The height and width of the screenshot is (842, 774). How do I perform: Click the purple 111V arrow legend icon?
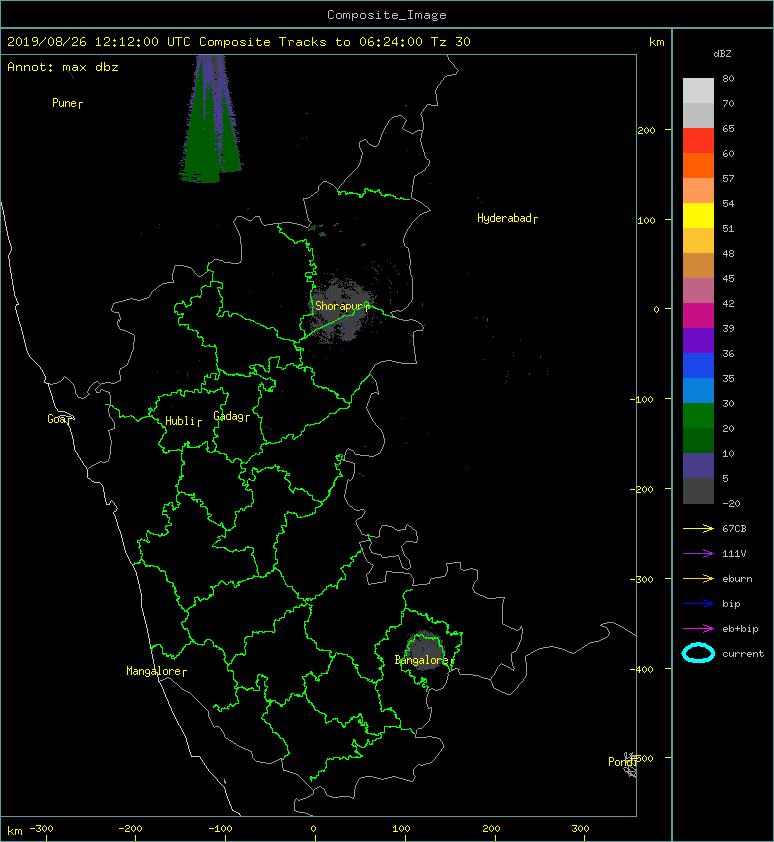tap(698, 554)
